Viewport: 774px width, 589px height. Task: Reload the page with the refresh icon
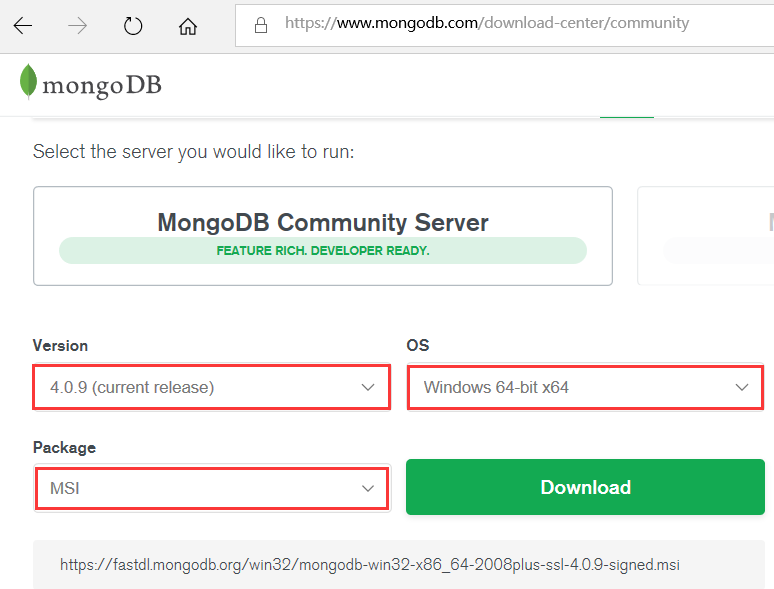pyautogui.click(x=133, y=26)
